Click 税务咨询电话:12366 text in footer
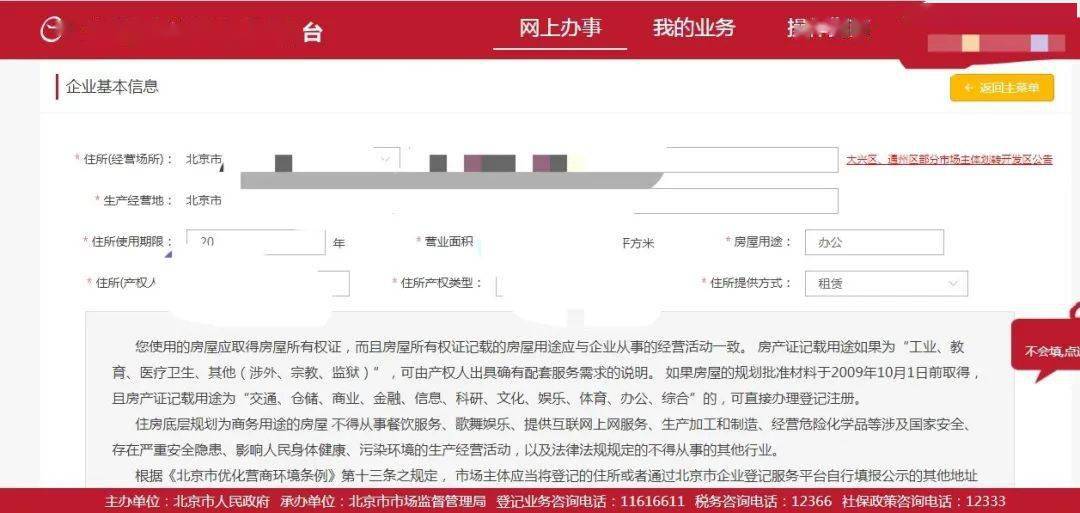 coord(763,501)
